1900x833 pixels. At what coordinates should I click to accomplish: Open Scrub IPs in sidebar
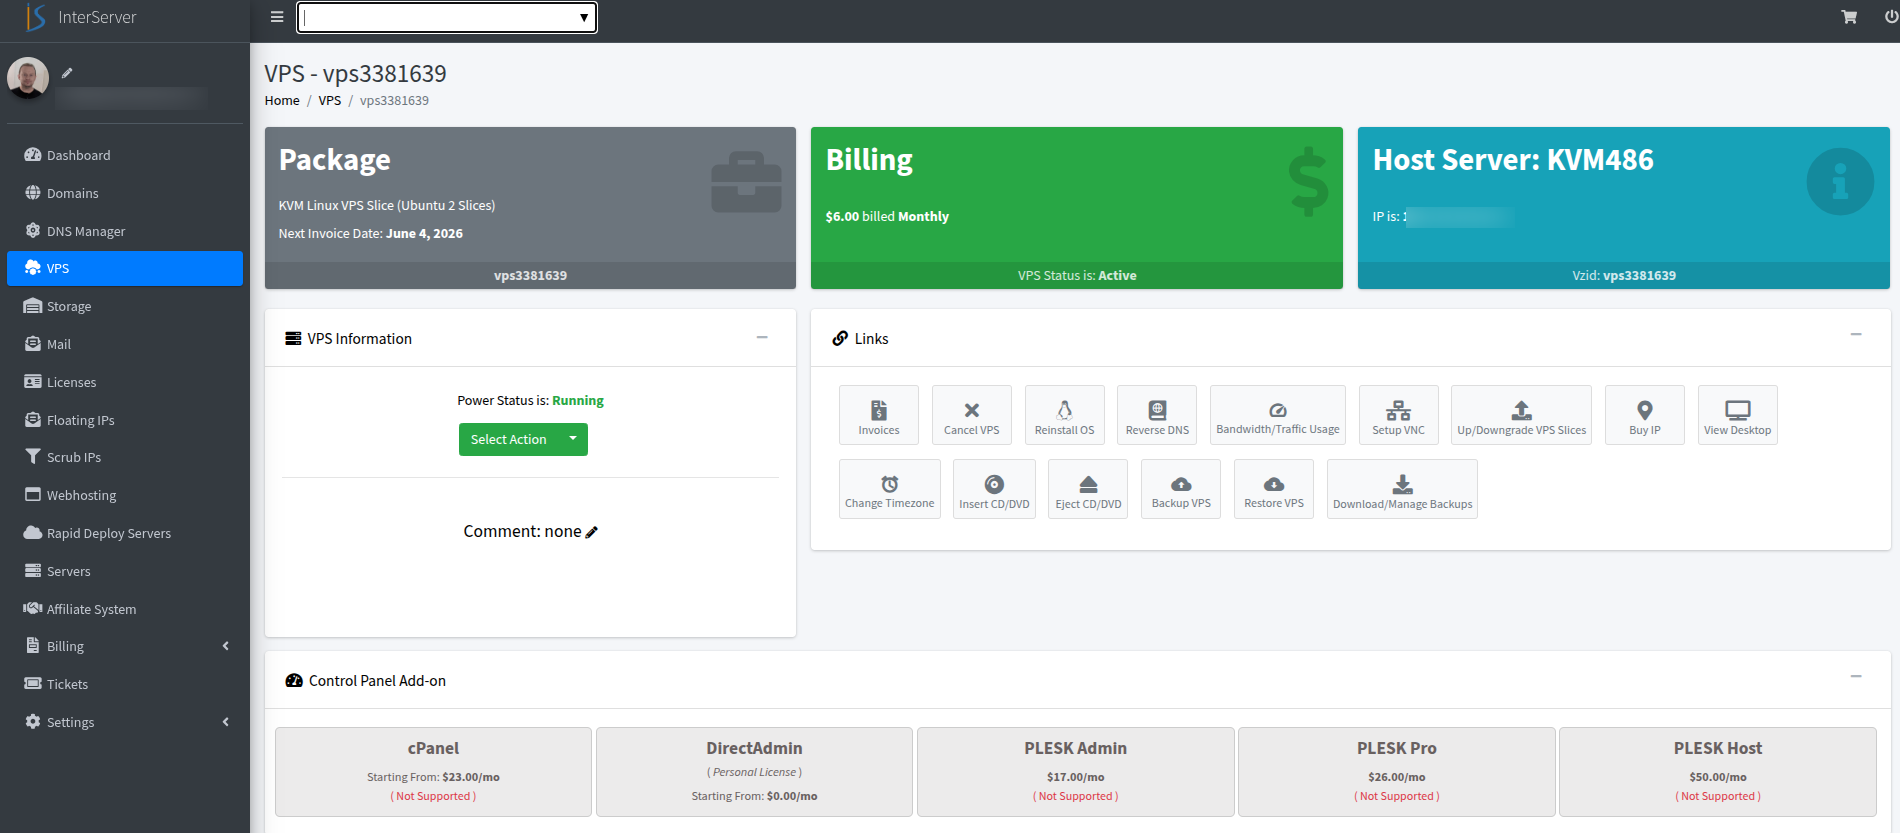pos(125,457)
